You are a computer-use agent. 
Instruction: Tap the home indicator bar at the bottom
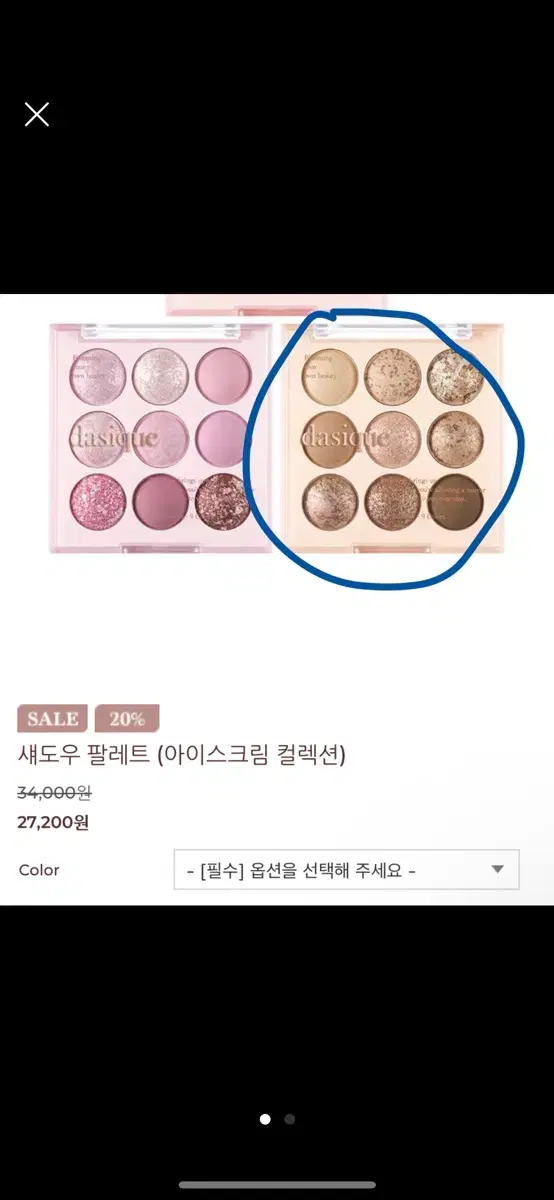click(277, 1185)
